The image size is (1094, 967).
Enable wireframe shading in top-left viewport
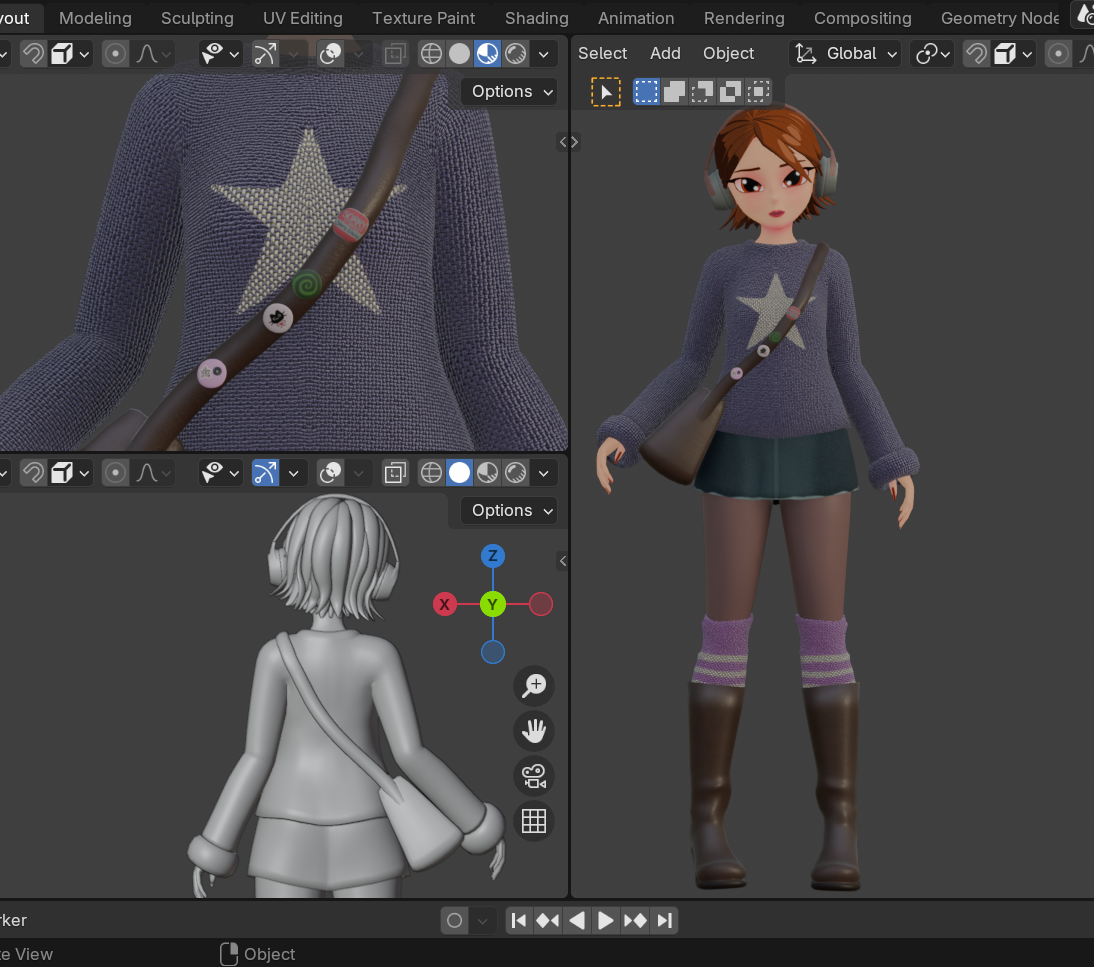pyautogui.click(x=431, y=54)
